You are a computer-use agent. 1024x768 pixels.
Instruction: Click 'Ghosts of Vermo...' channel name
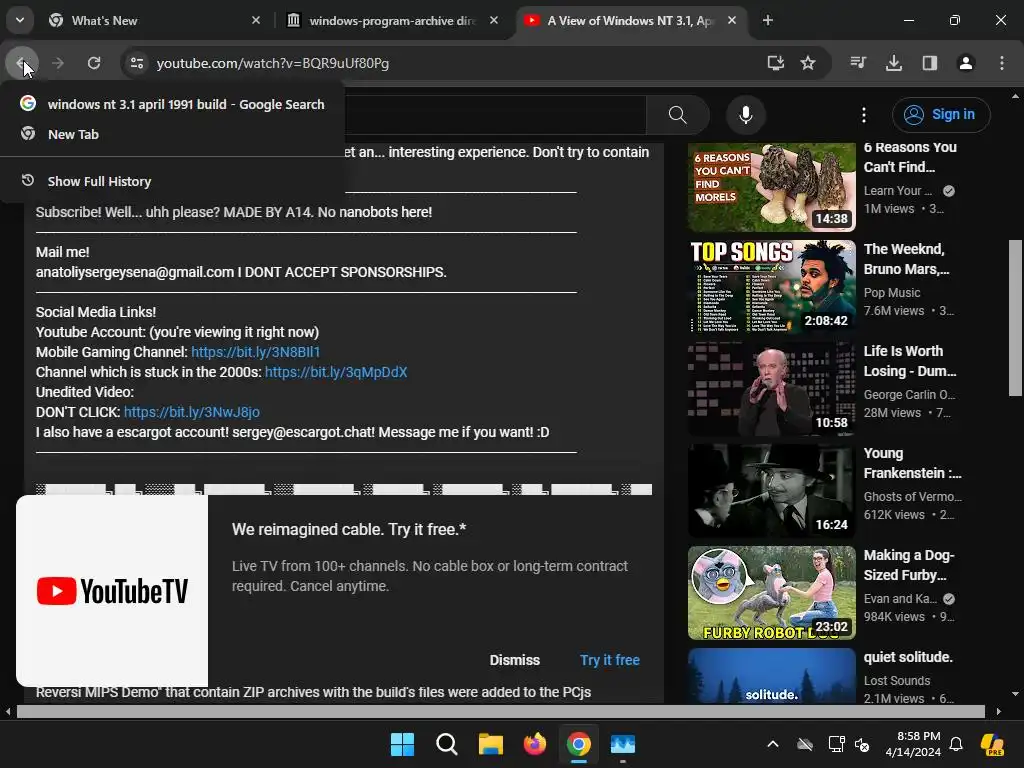pos(912,496)
